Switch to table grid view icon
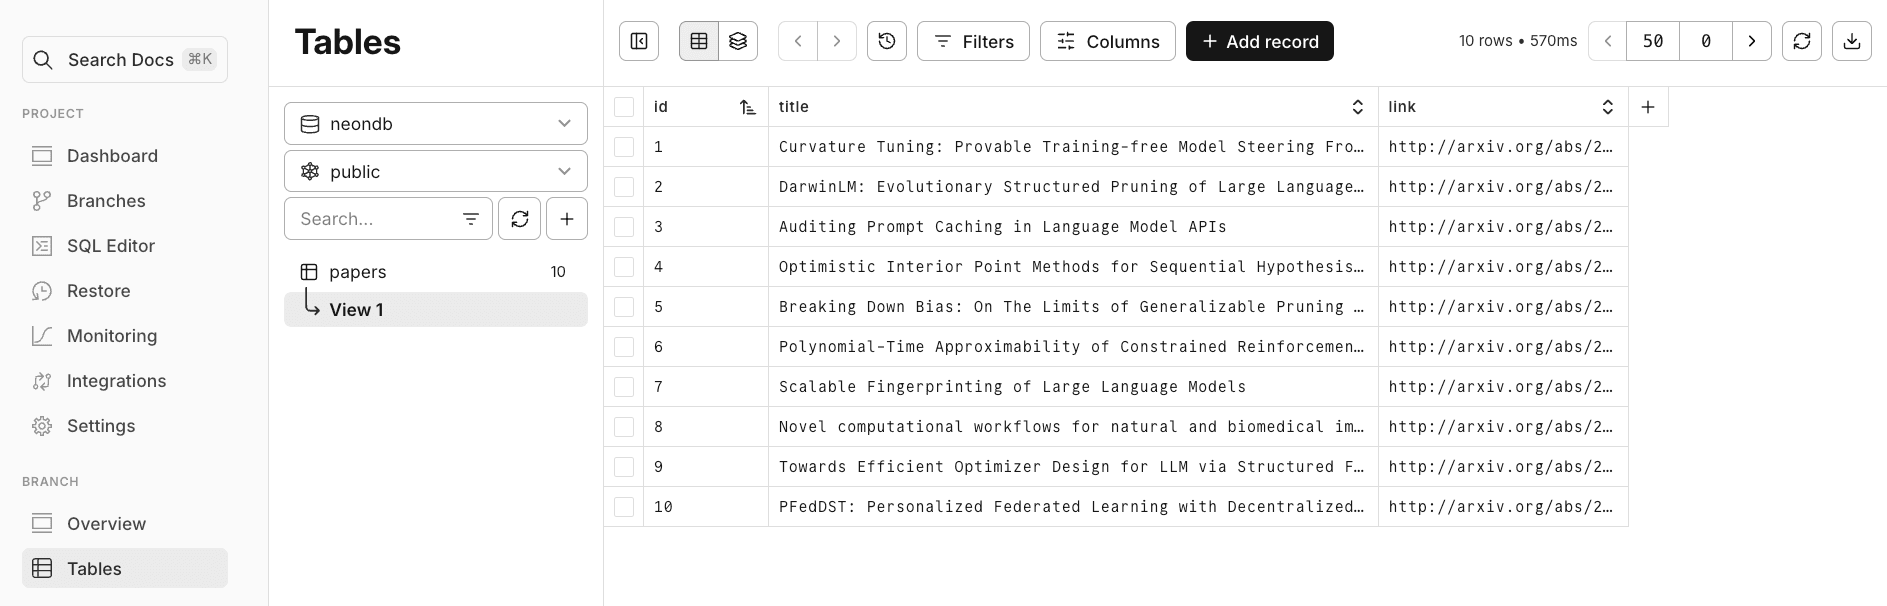 [x=699, y=41]
